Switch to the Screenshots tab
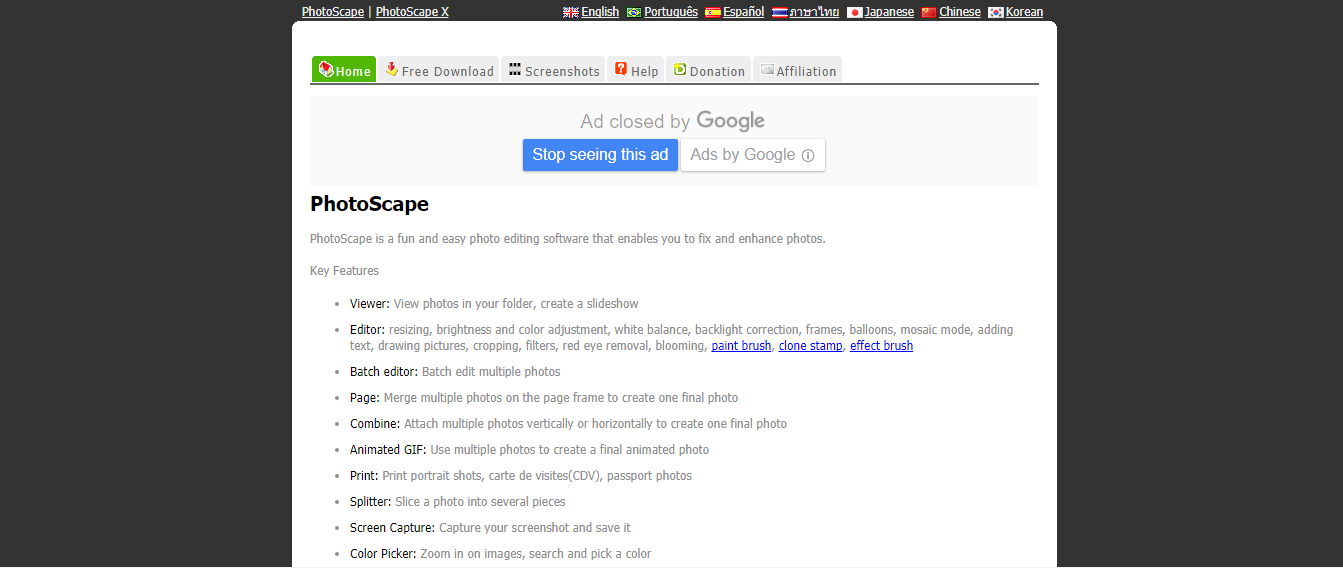The height and width of the screenshot is (568, 1343). click(x=553, y=70)
